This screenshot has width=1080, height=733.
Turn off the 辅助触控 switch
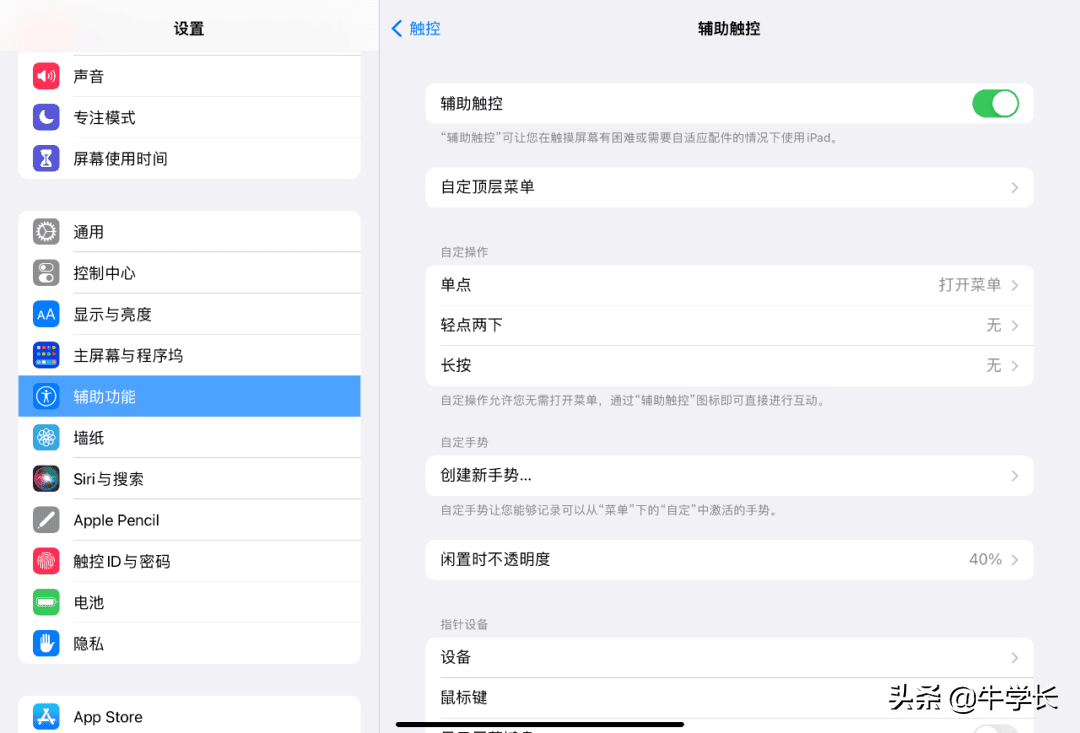pos(994,103)
